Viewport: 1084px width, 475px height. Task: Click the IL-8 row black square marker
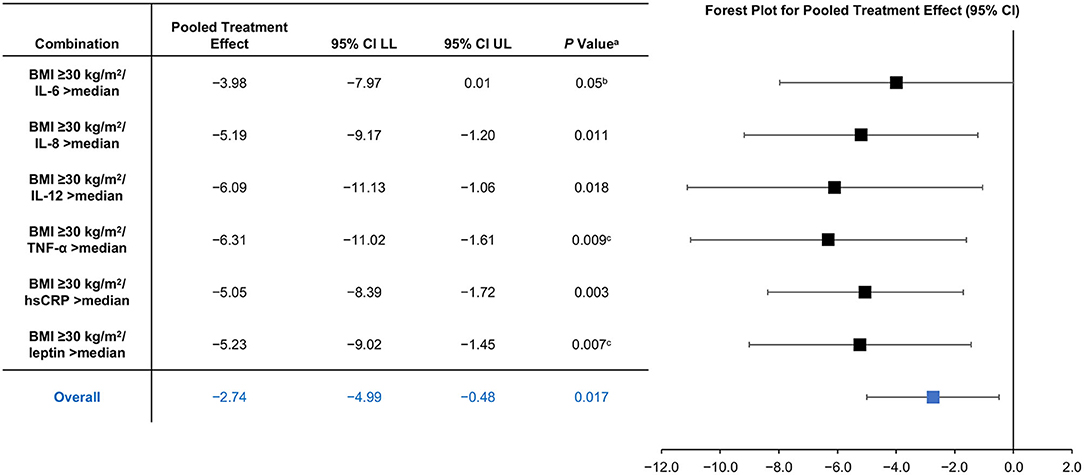pos(861,135)
